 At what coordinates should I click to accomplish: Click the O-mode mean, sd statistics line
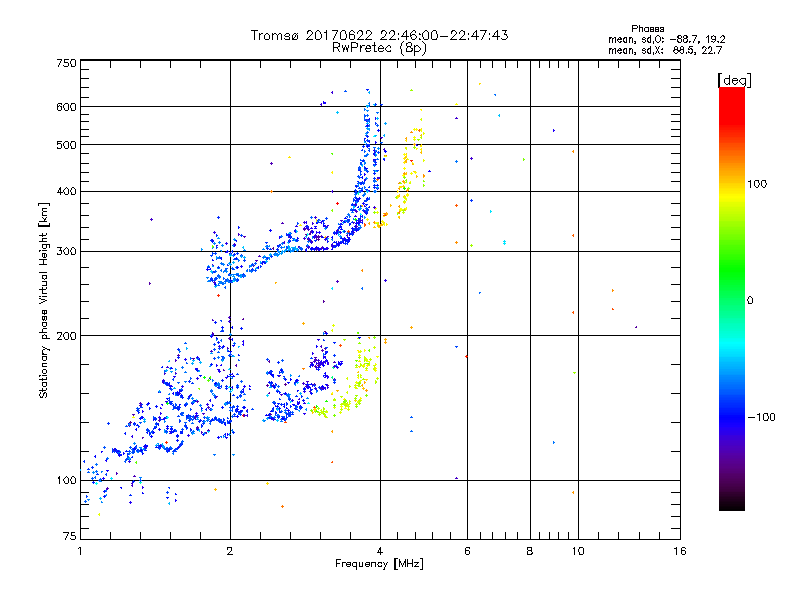(658, 39)
